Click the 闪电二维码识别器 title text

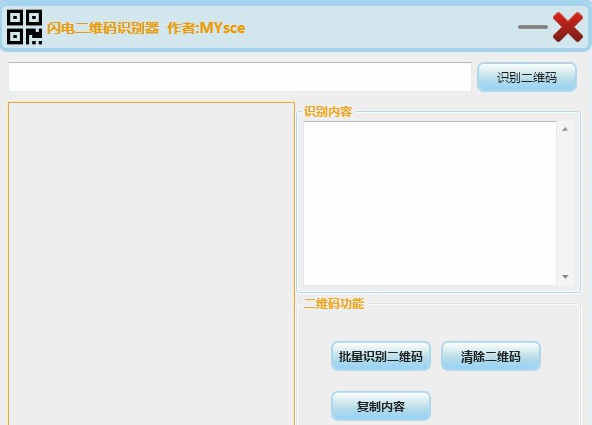click(103, 28)
